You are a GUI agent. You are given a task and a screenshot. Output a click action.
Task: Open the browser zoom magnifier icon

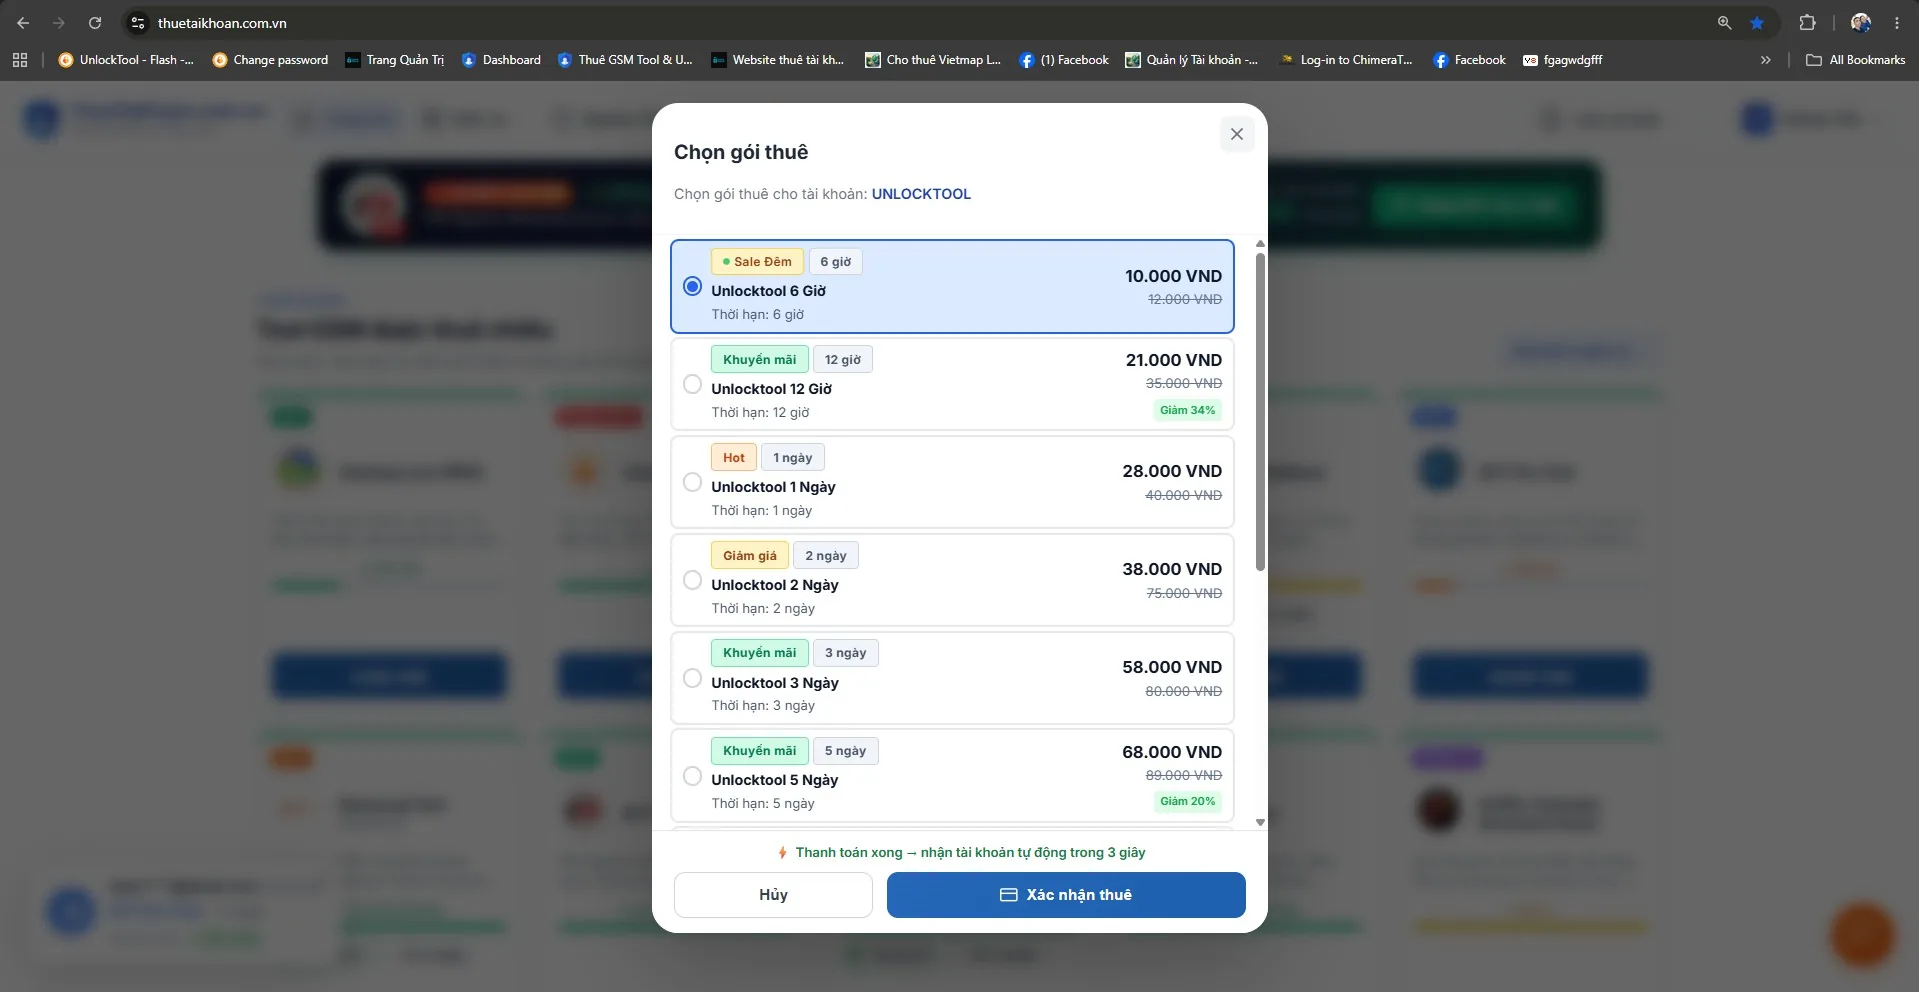click(1724, 23)
